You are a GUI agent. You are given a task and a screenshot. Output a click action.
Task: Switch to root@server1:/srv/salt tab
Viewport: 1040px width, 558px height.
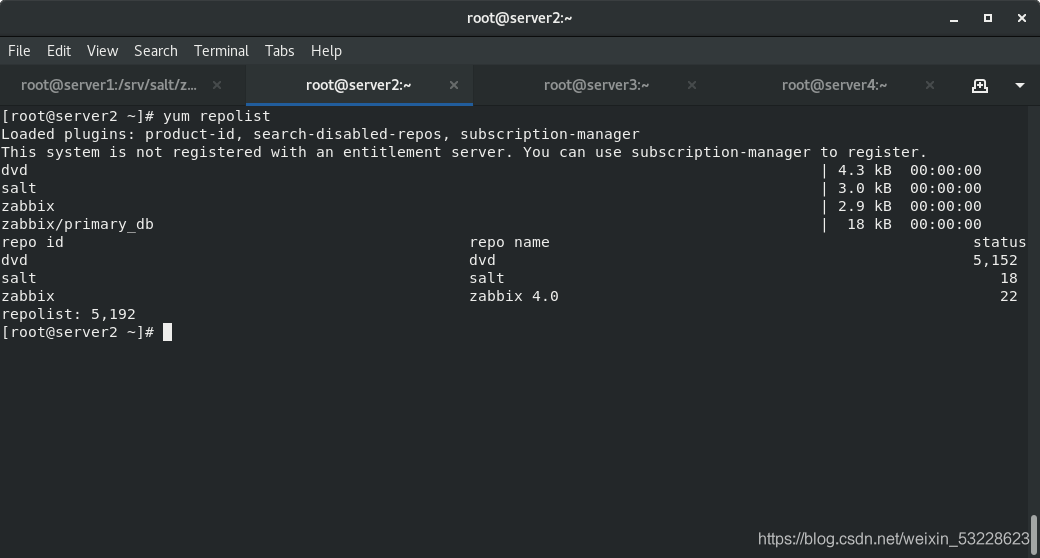109,85
